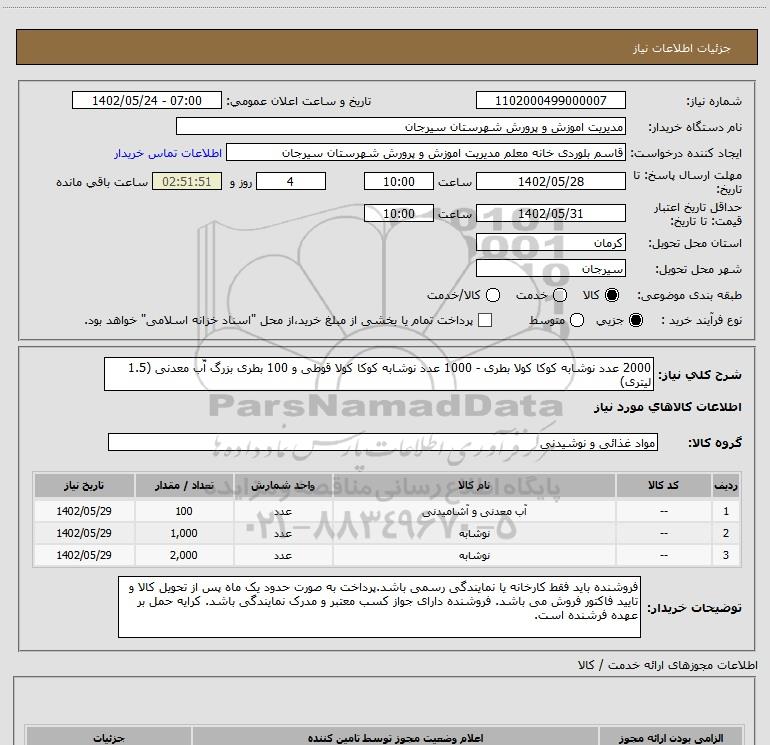Click row number 3 cell
The image size is (770, 745).
pyautogui.click(x=726, y=555)
